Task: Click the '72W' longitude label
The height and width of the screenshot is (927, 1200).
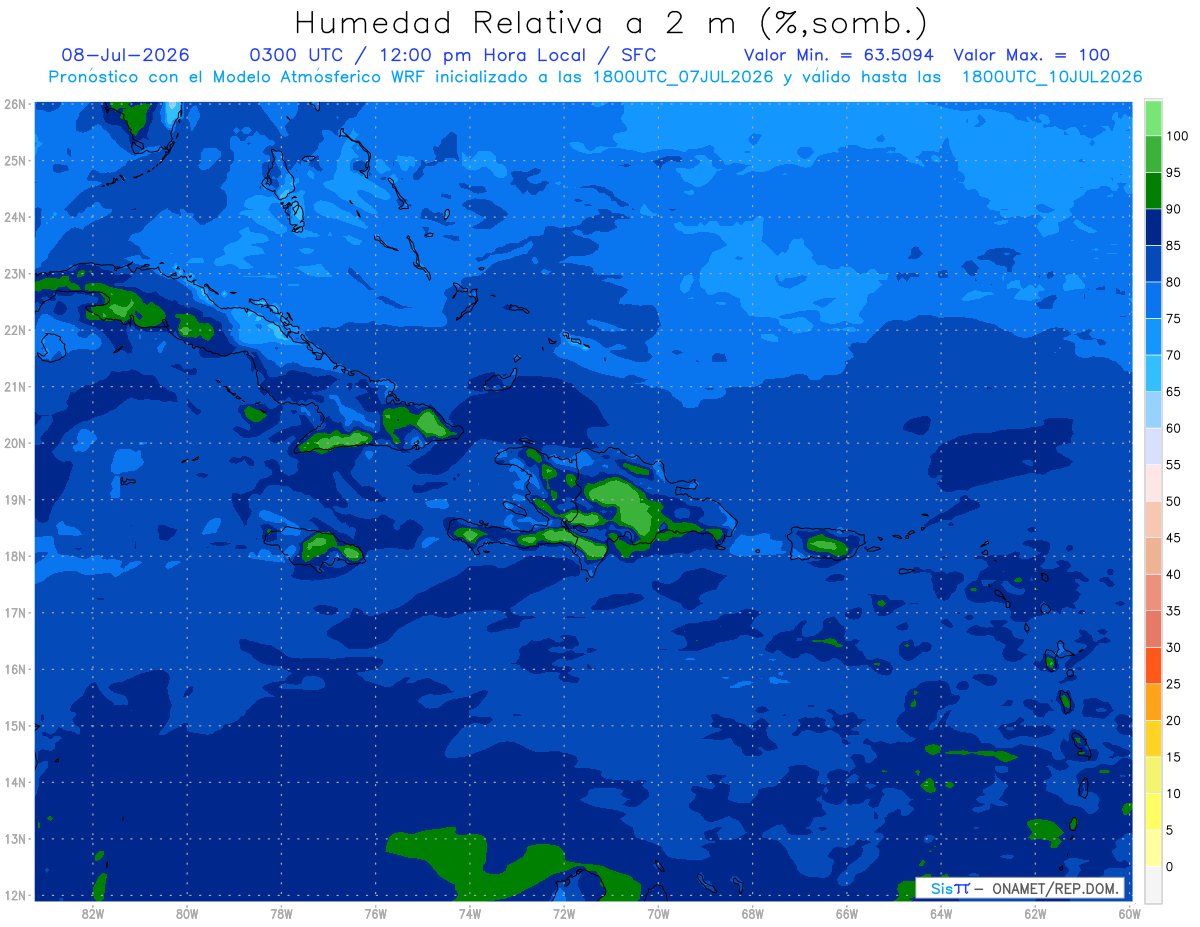Action: 564,913
